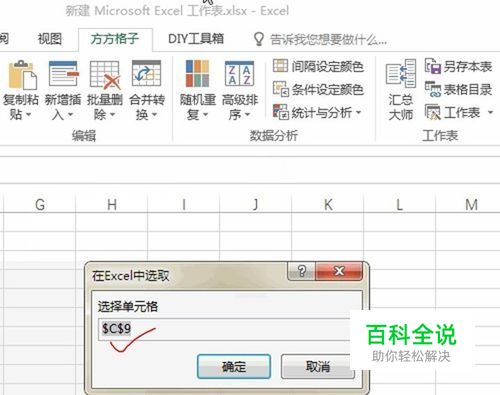Click the 统计与分析 icon
Image resolution: width=500 pixels, height=395 pixels.
(280, 111)
